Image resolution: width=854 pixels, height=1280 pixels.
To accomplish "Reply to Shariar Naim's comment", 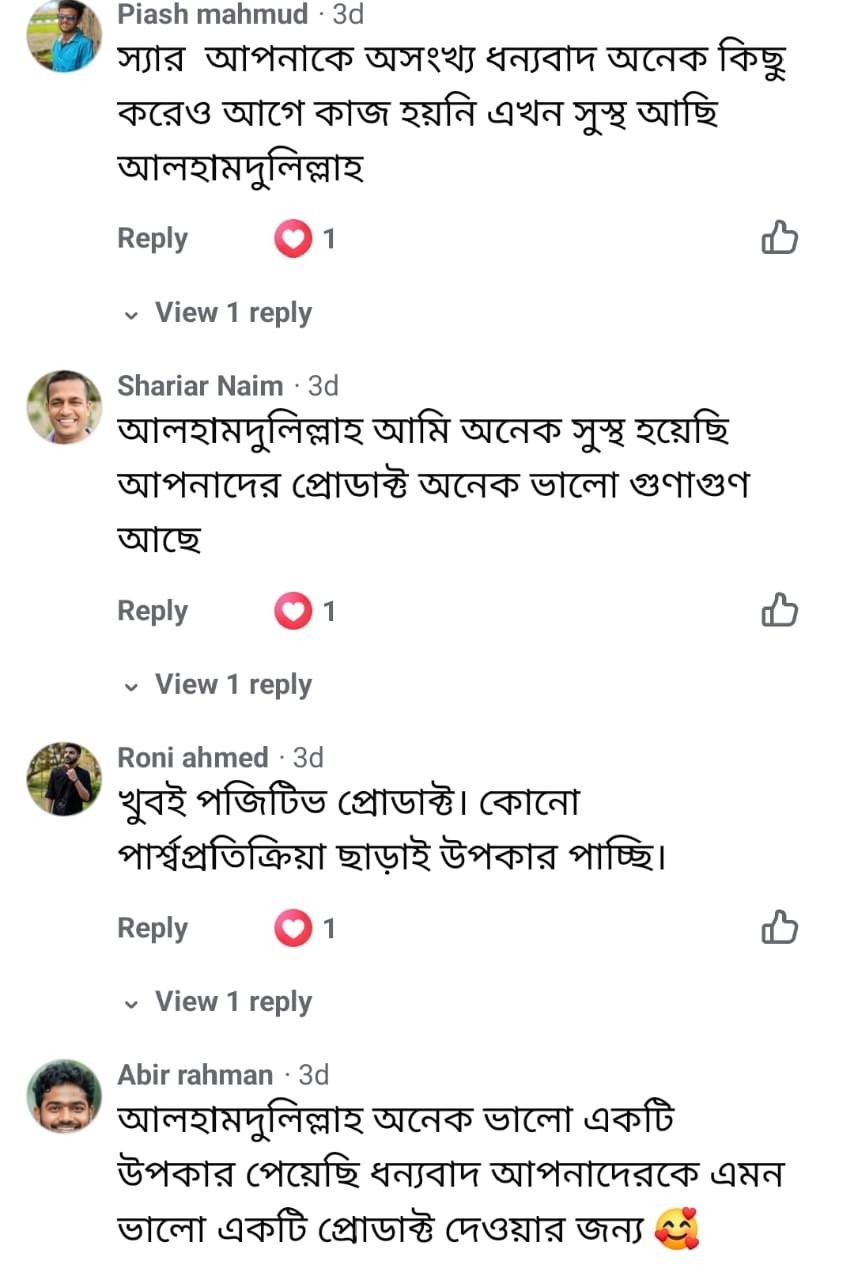I will 152,611.
